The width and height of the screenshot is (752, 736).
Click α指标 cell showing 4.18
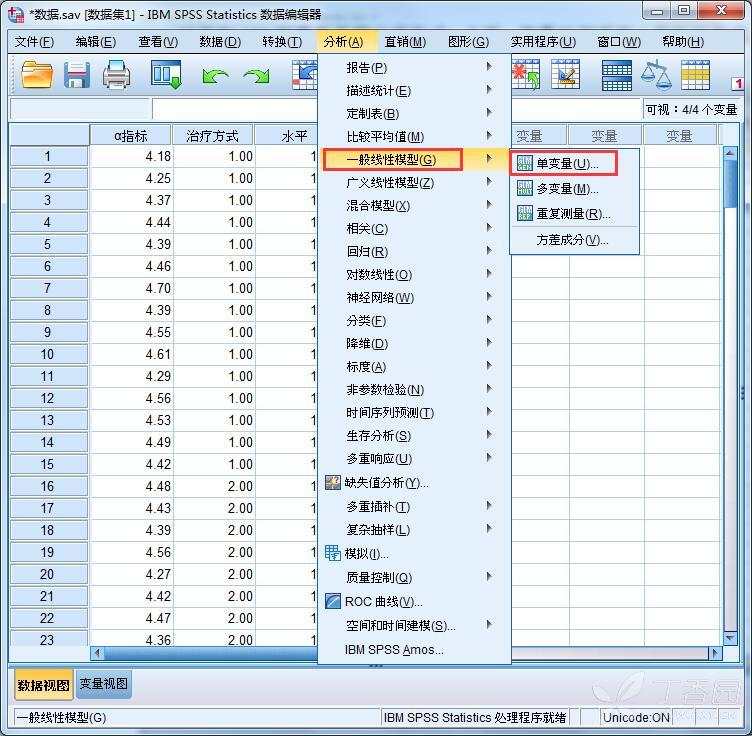(131, 156)
